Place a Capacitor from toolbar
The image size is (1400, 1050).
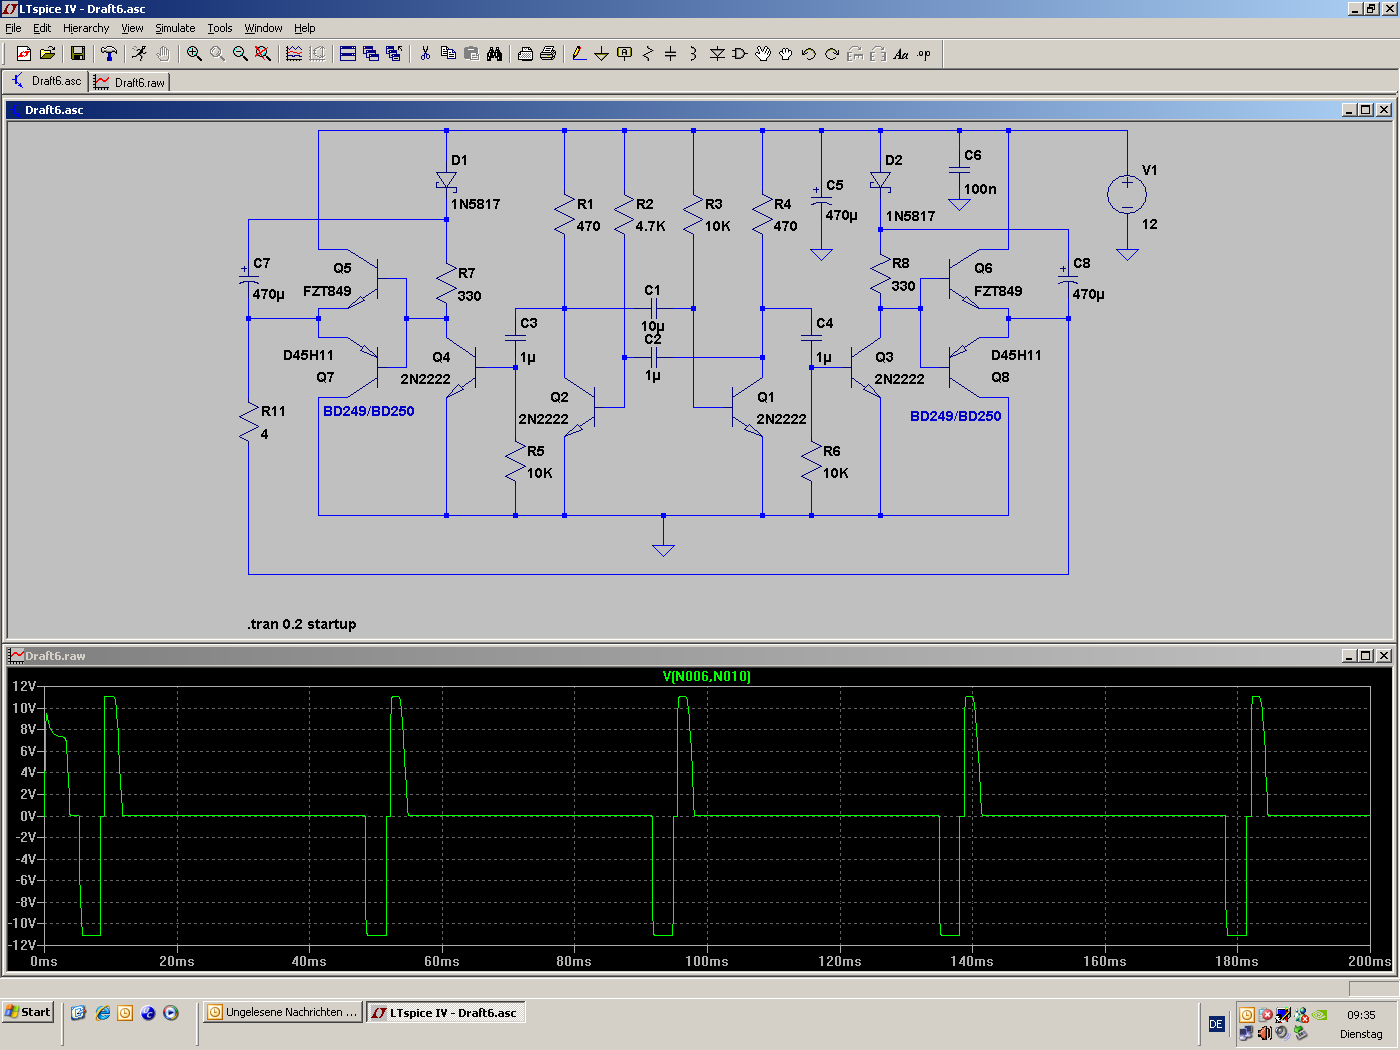click(671, 54)
